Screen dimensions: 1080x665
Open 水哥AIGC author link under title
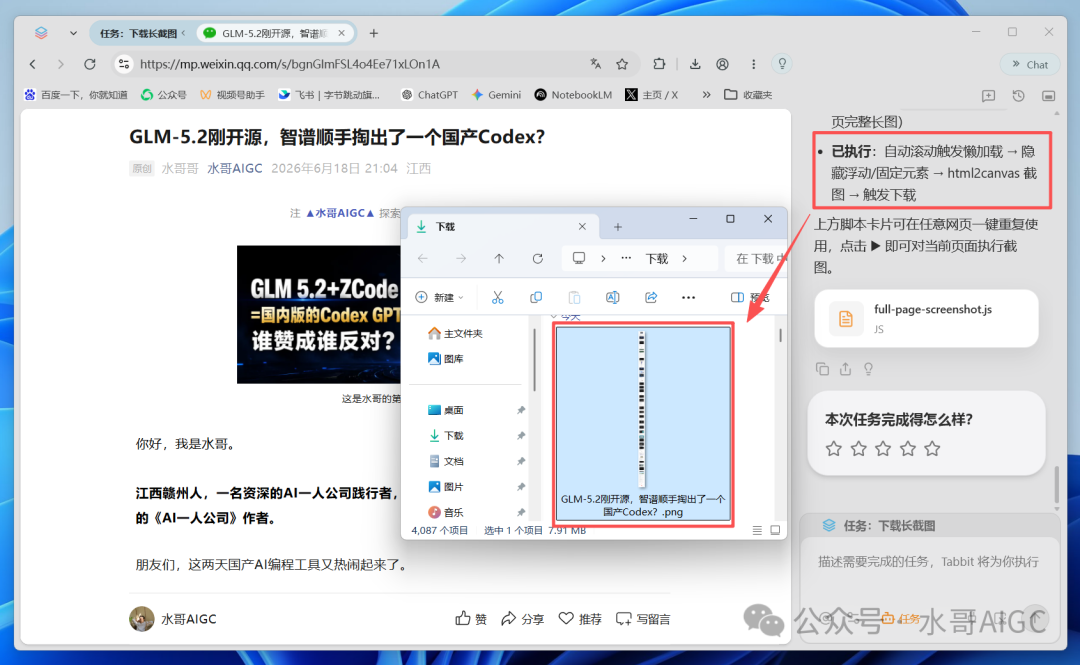(x=234, y=168)
